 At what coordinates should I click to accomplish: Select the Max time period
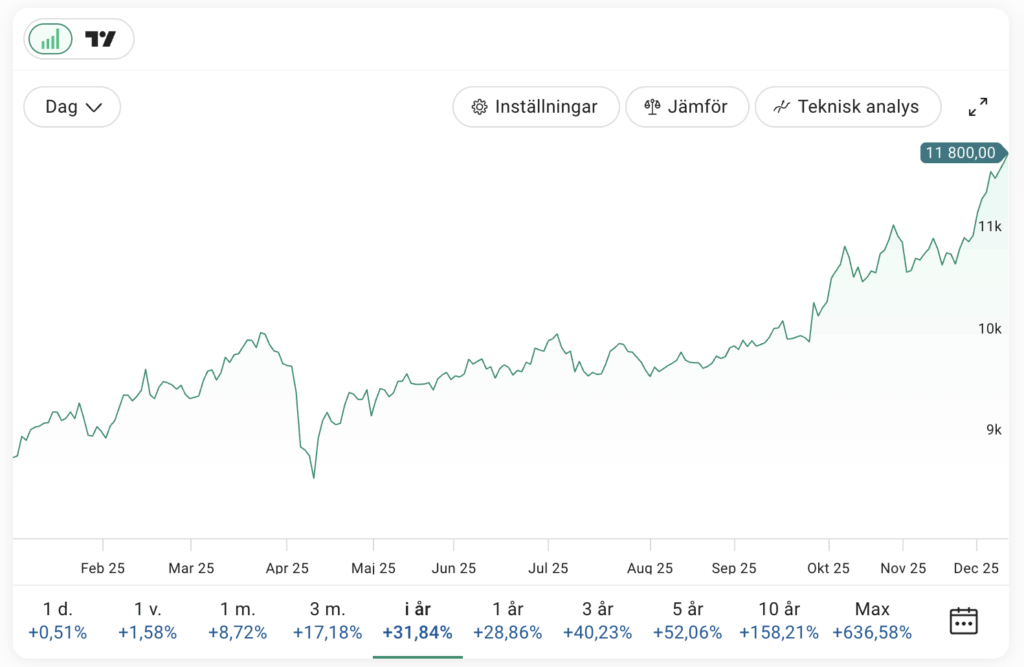click(872, 621)
